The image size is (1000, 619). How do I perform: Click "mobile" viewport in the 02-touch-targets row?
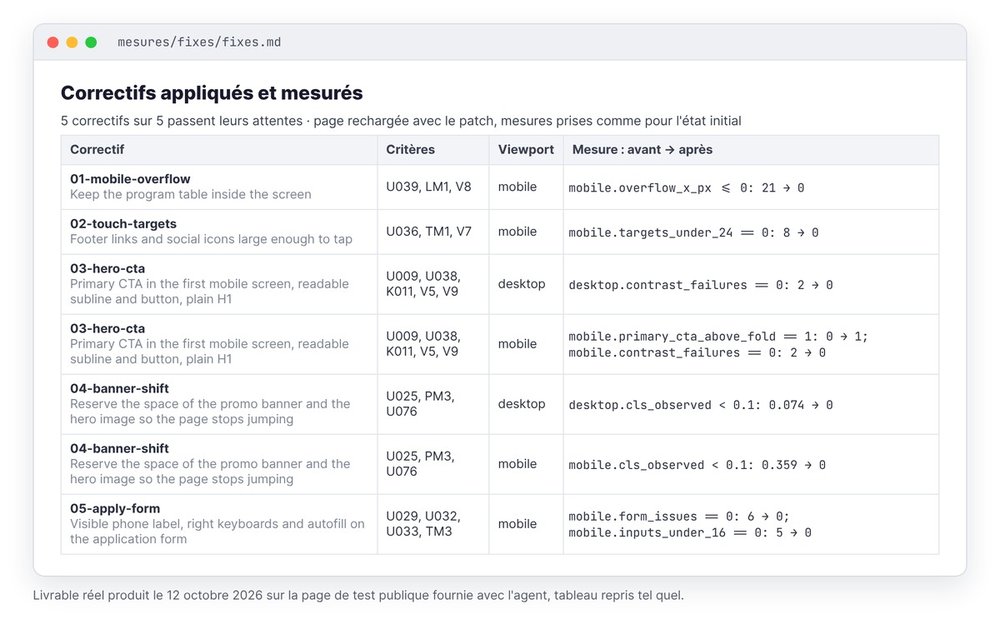click(517, 231)
